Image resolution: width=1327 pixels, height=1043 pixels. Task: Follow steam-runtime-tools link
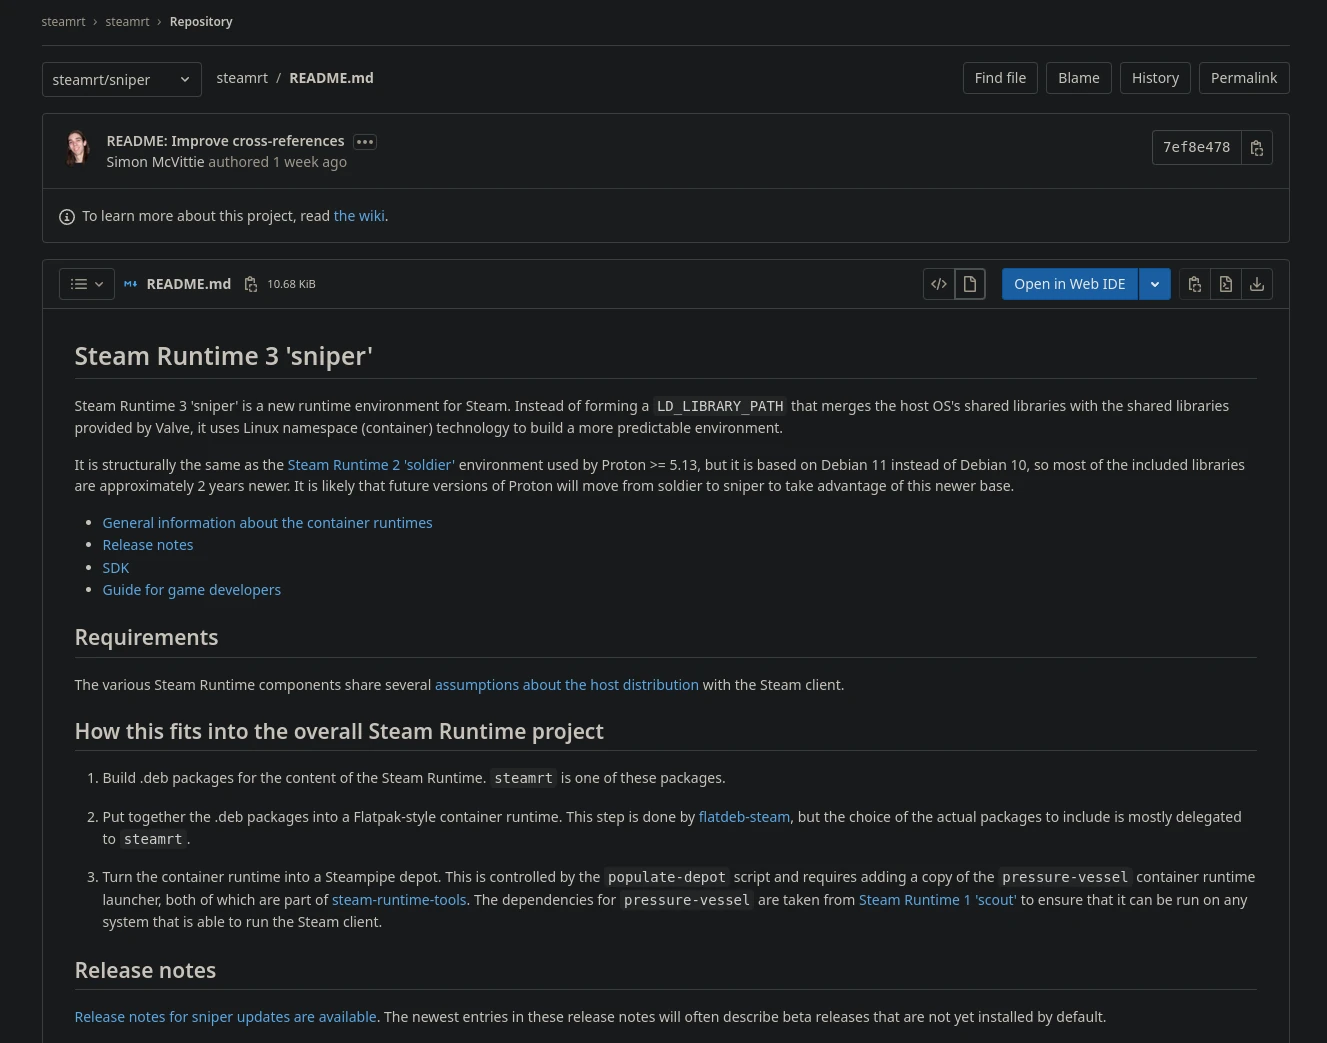coord(399,900)
